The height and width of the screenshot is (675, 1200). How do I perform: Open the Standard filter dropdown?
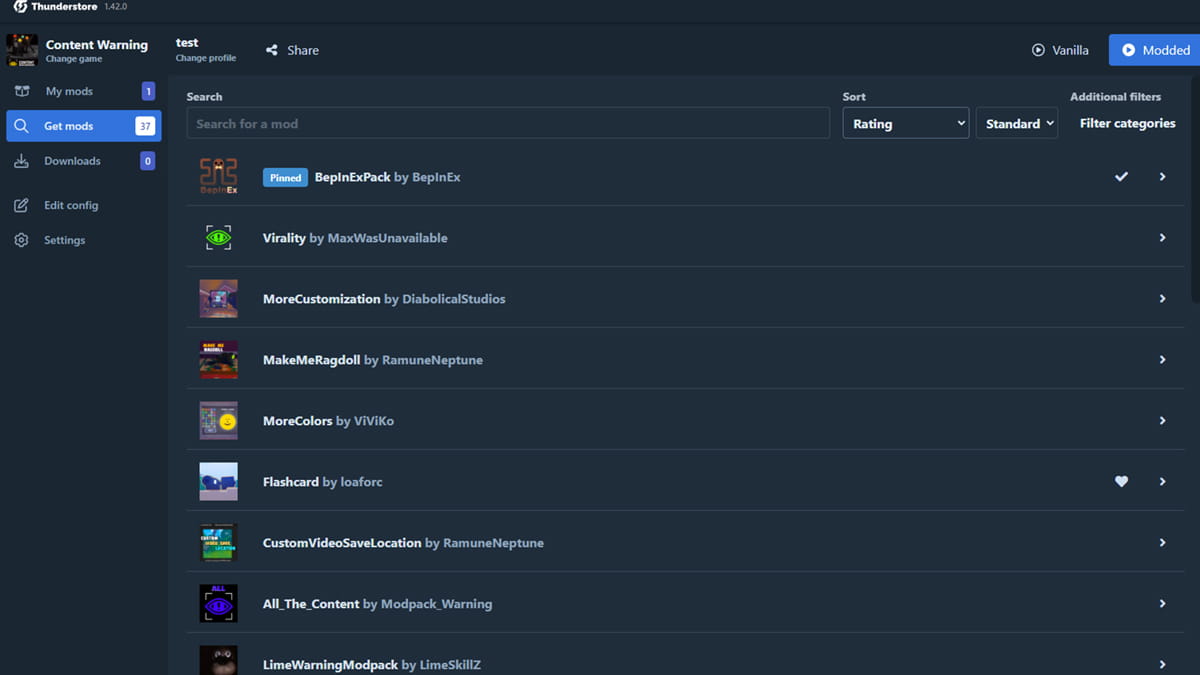click(1016, 123)
